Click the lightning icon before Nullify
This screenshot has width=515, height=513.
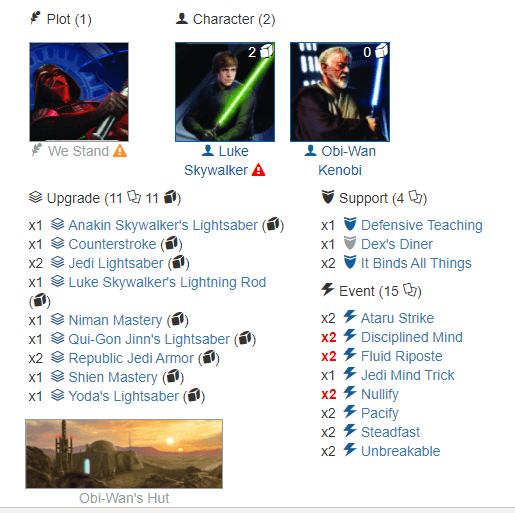pos(350,393)
